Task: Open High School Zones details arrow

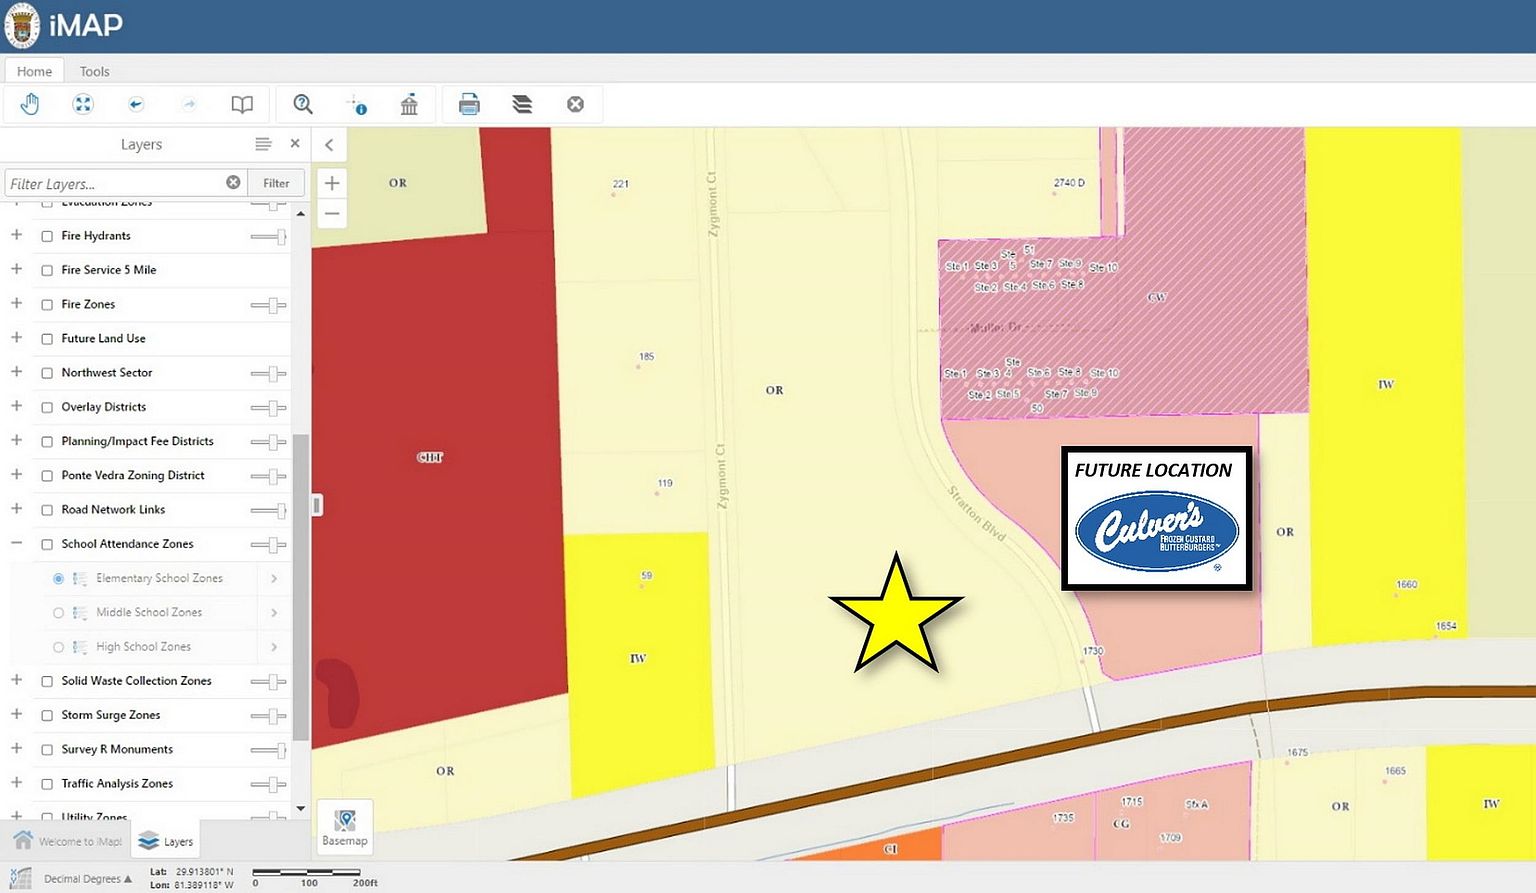Action: 274,647
